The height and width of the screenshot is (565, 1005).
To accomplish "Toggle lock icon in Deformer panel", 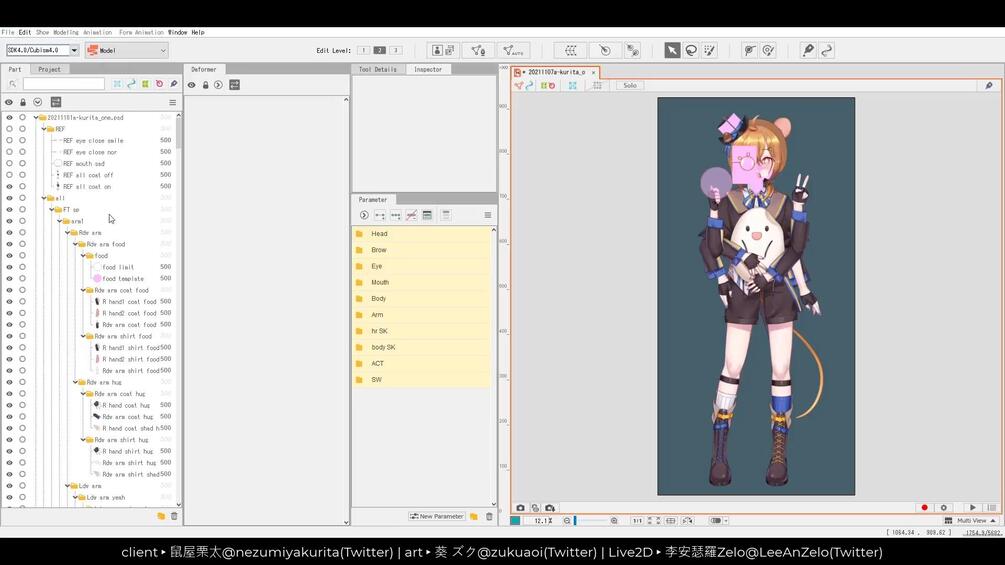I will [x=206, y=85].
